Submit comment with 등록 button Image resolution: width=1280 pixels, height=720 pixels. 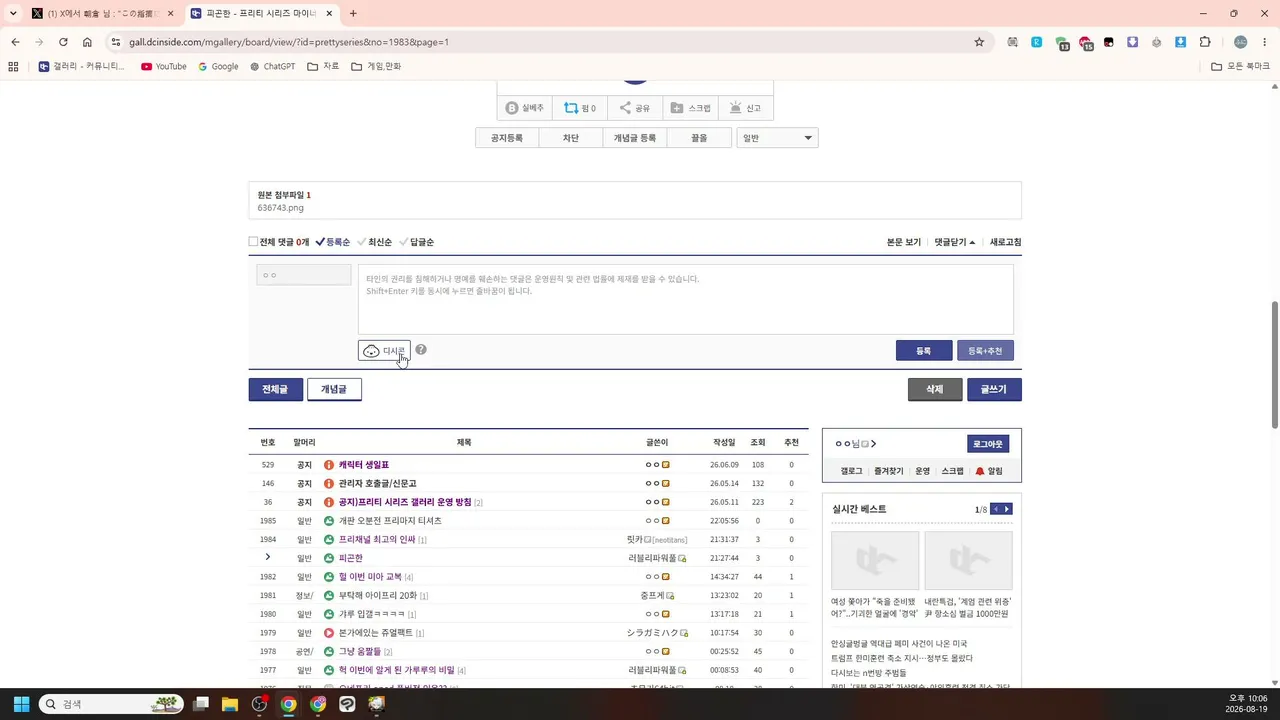(924, 351)
